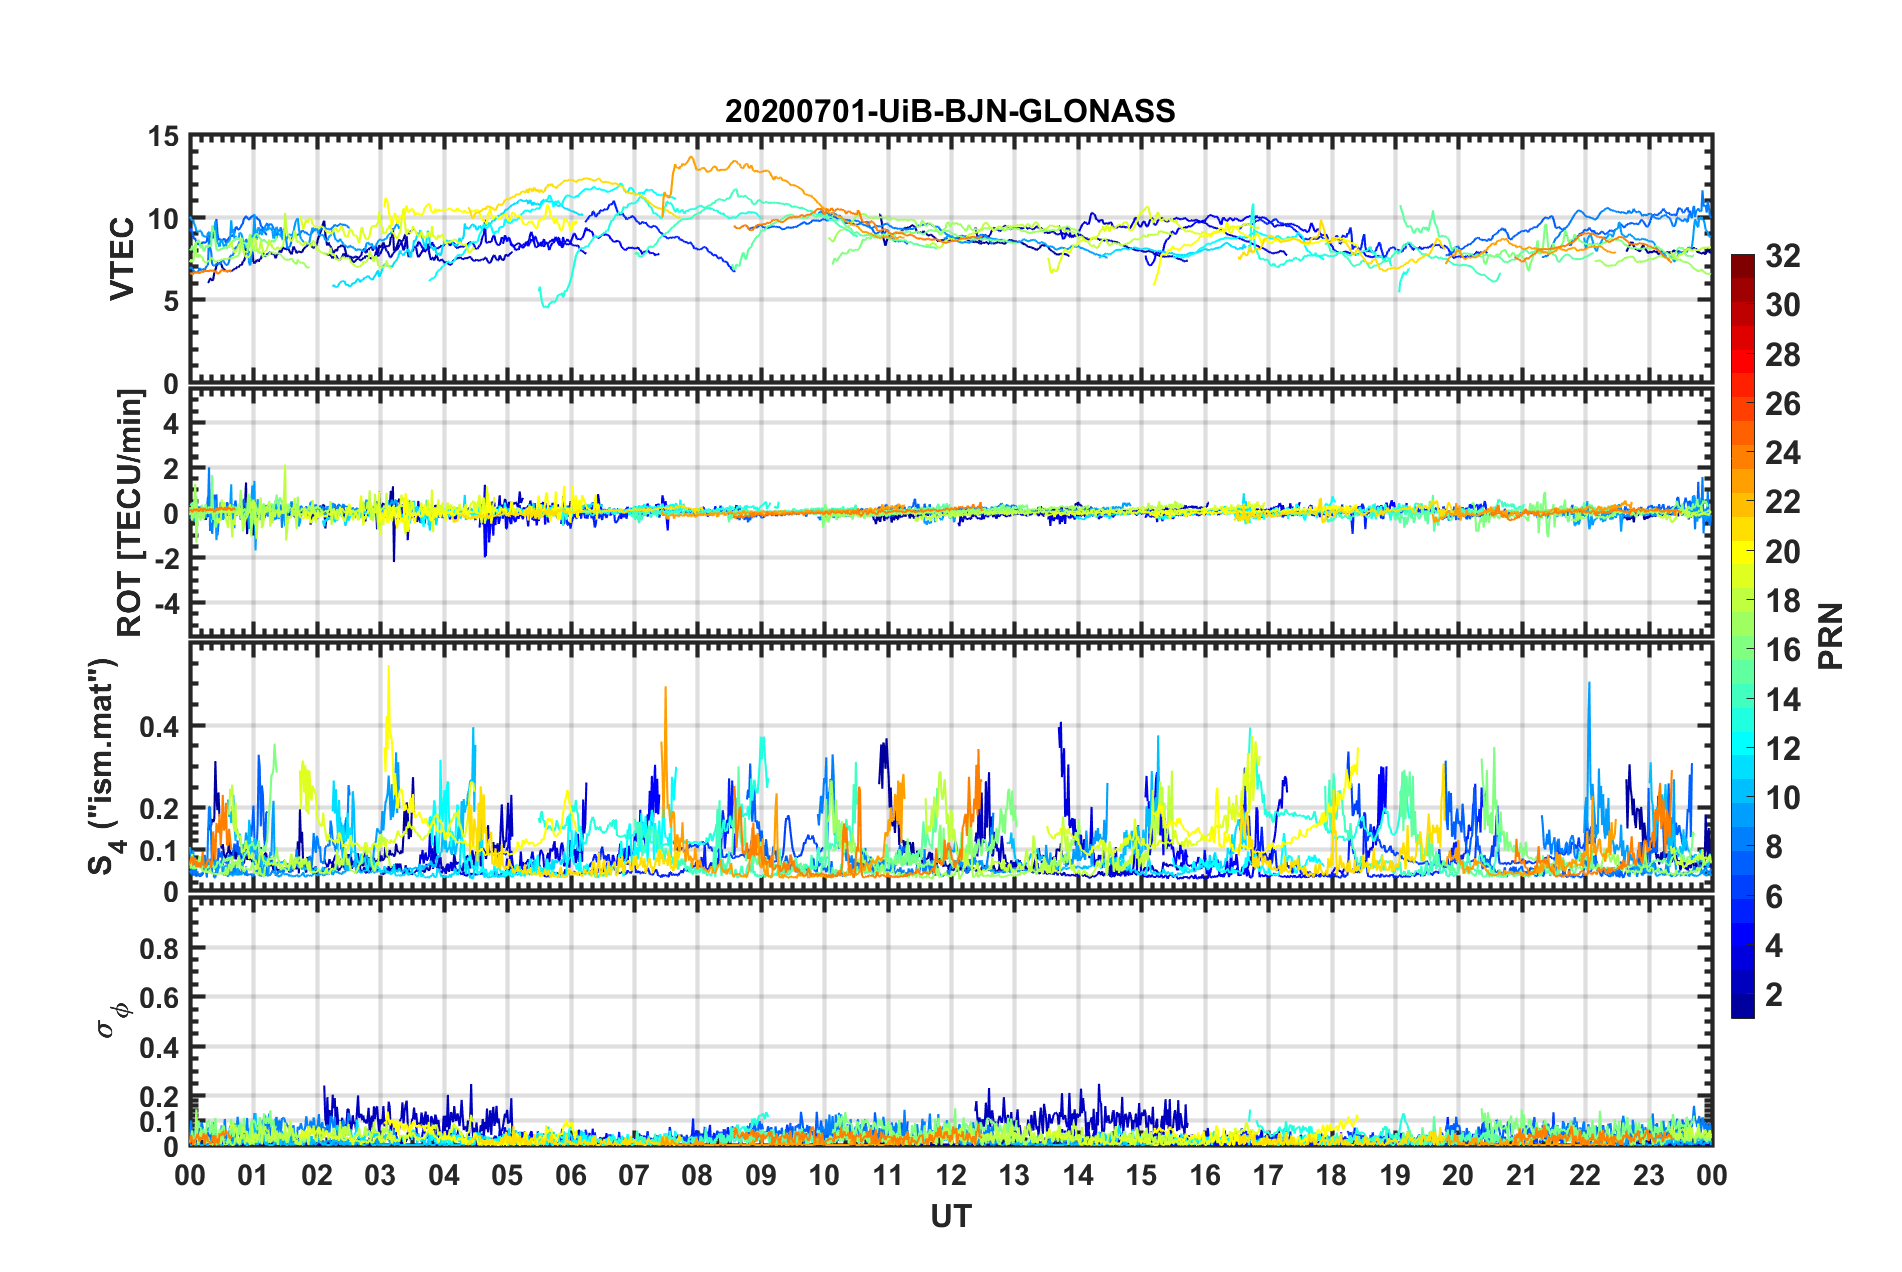Screen dimensions: 1902x1272
Task: Select colorbar tick label 22
Action: click(x=1783, y=502)
